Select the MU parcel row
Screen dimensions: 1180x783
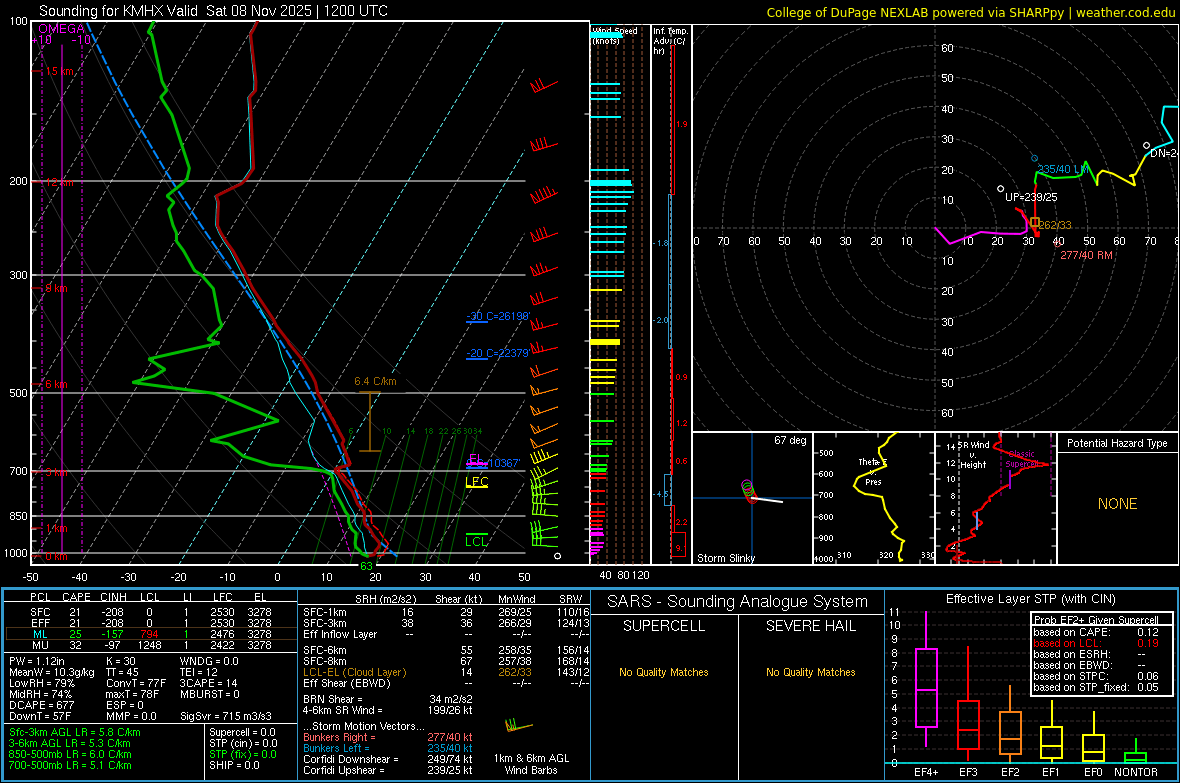pyautogui.click(x=151, y=645)
